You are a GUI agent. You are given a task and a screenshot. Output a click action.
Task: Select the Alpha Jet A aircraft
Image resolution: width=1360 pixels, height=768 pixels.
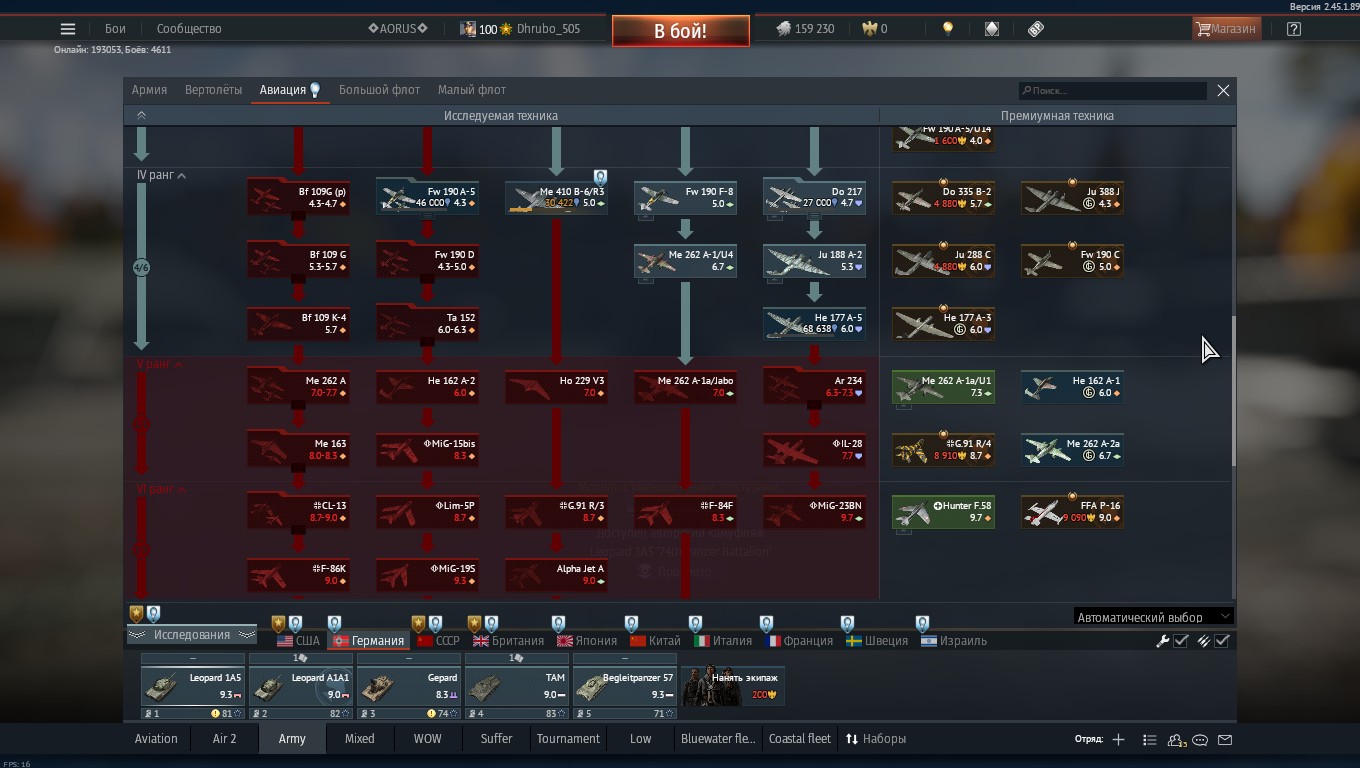click(x=556, y=575)
